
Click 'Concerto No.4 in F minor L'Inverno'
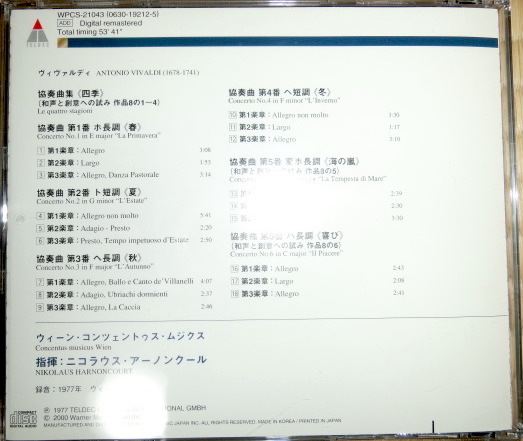[284, 100]
